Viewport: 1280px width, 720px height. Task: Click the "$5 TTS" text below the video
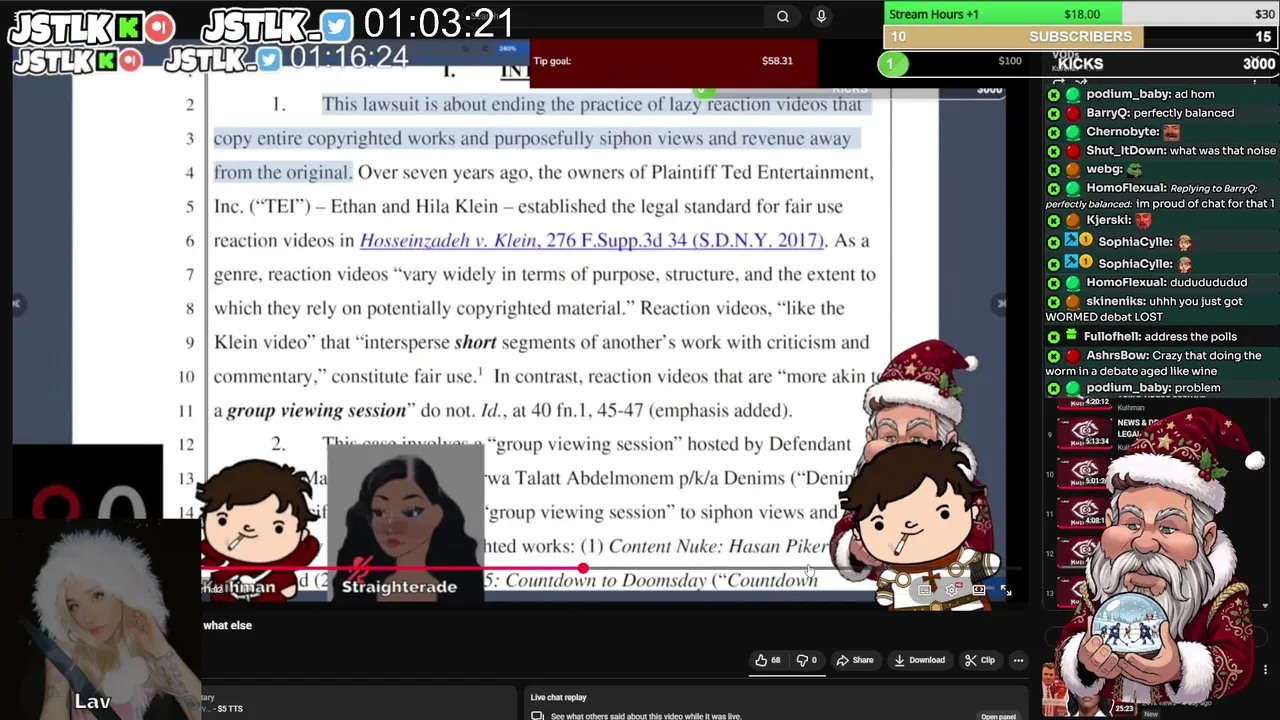coord(230,709)
